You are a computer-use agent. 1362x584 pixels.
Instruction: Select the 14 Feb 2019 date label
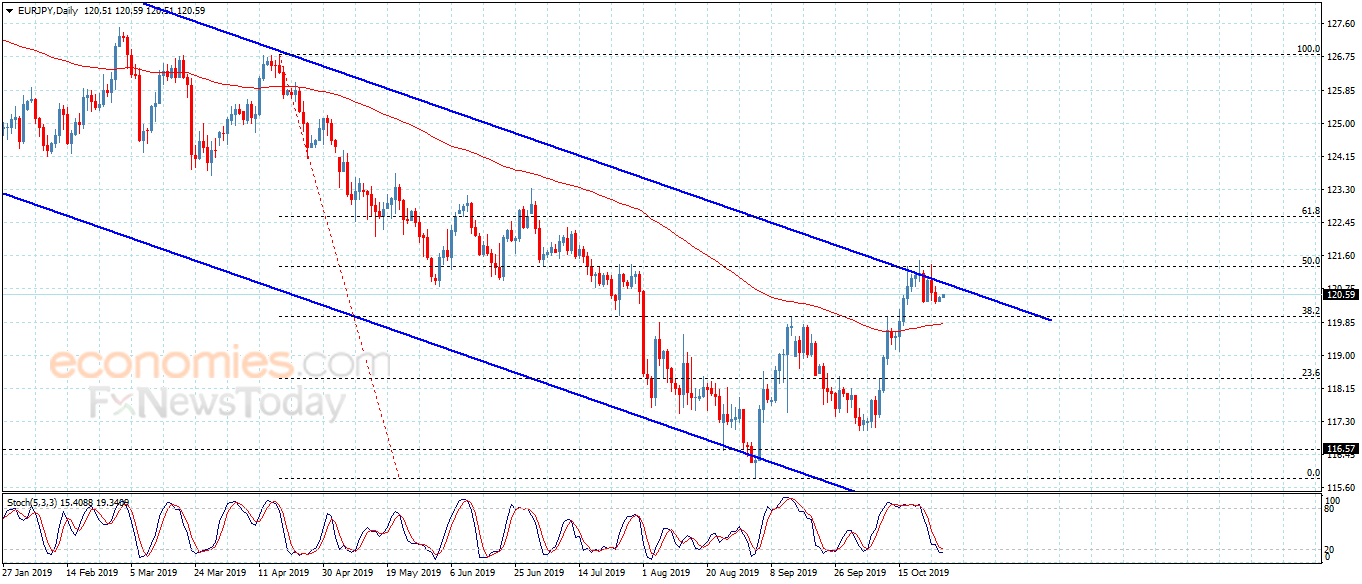point(91,574)
